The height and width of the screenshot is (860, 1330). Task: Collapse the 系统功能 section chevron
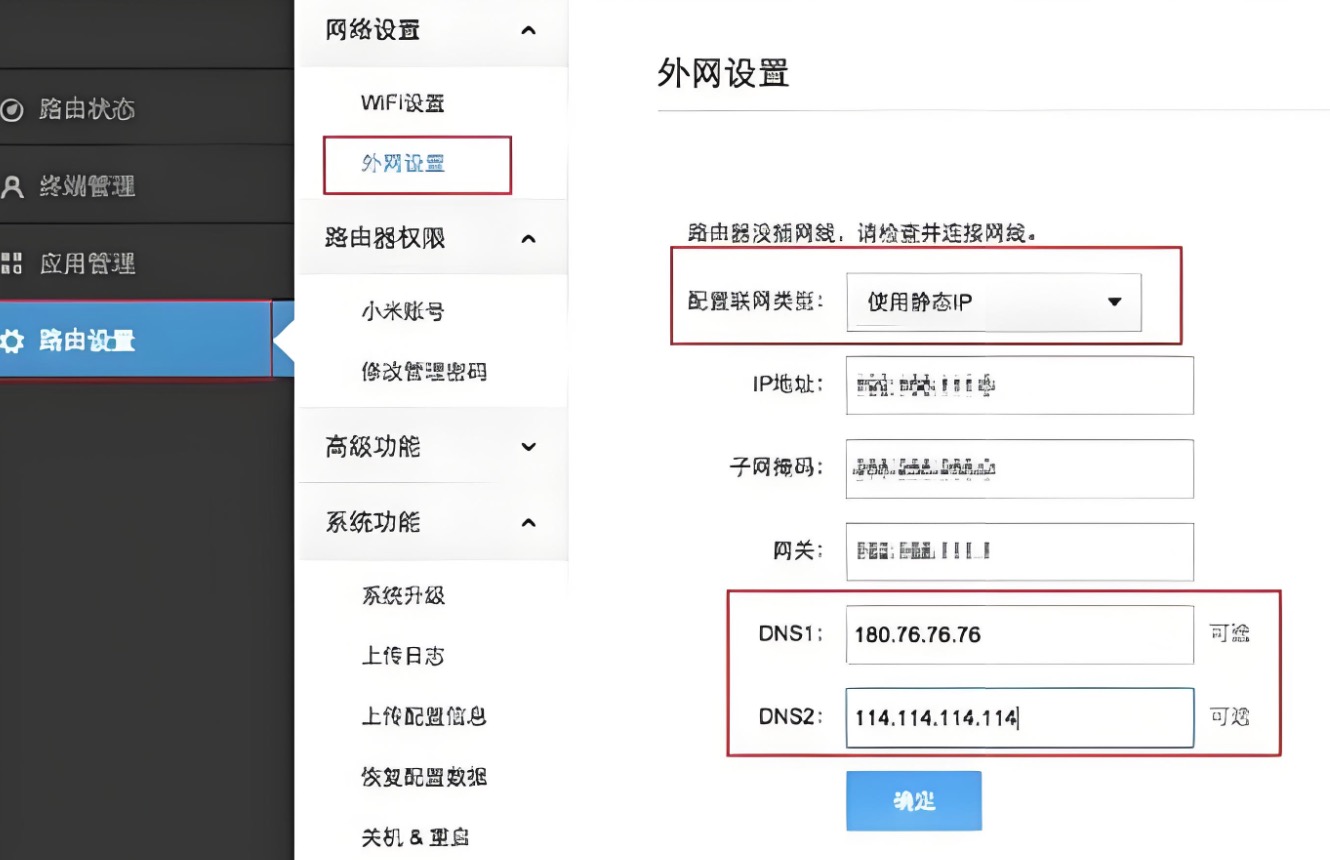pos(529,522)
